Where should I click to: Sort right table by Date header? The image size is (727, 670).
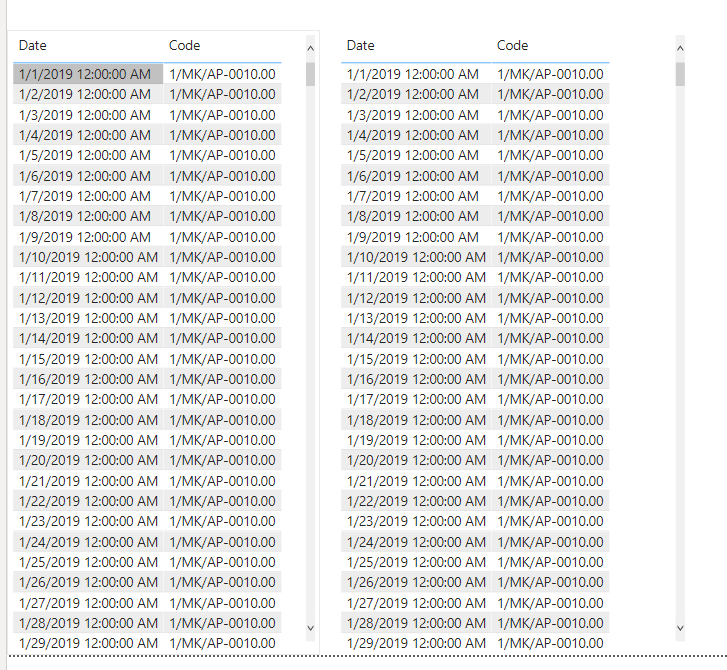[361, 45]
